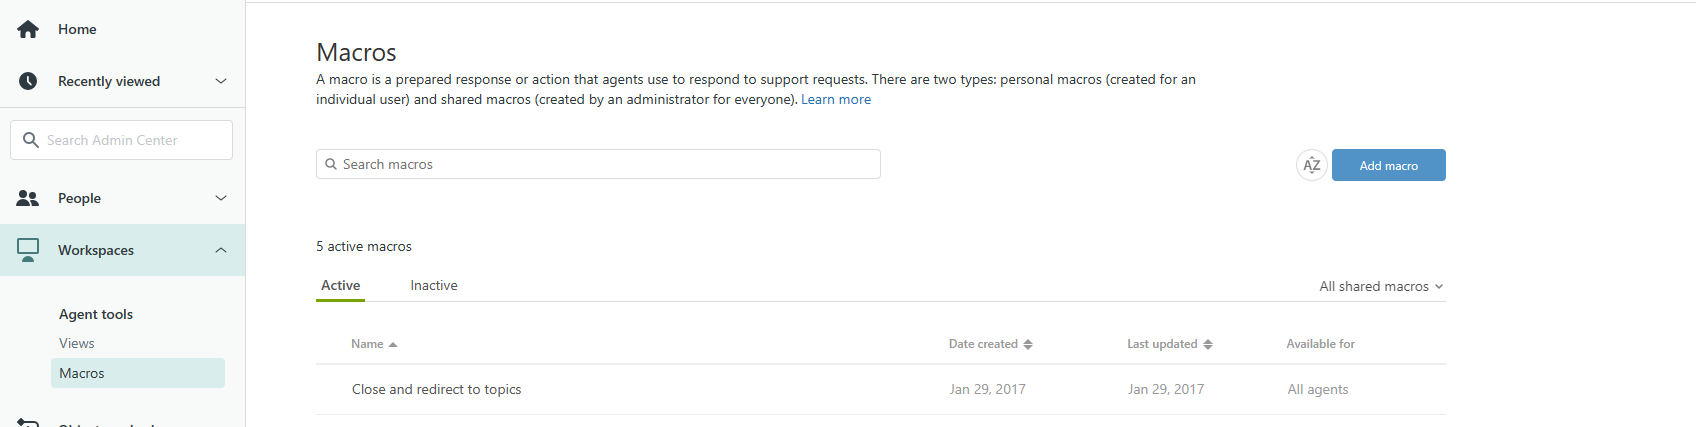Open Views under Agent tools
Screen dimensions: 1696x427
[77, 343]
